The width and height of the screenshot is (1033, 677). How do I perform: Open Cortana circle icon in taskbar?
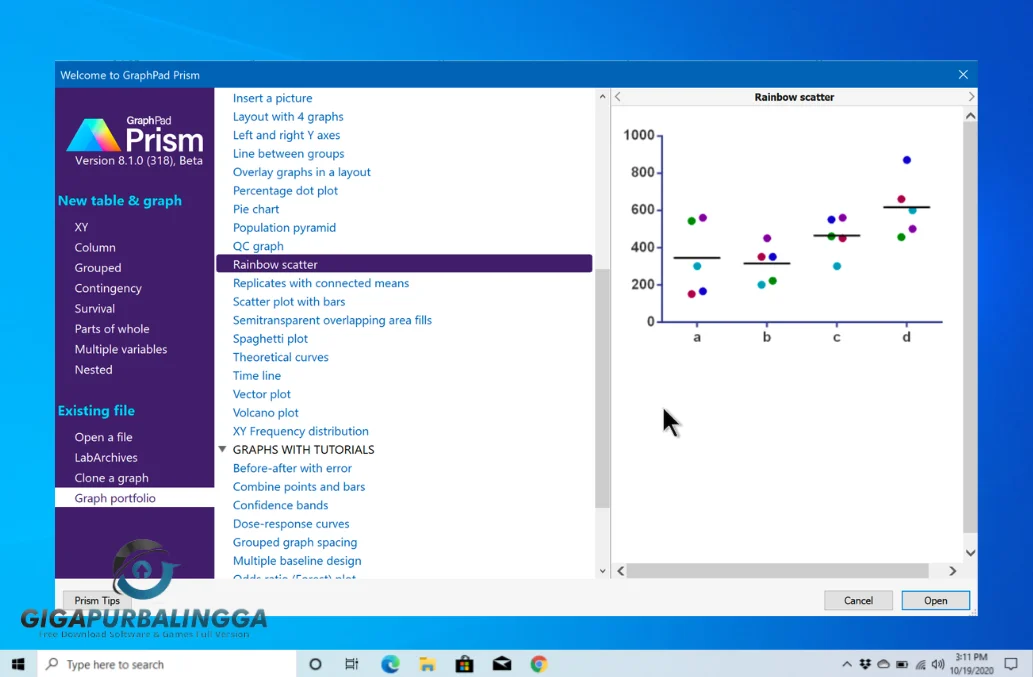tap(315, 664)
